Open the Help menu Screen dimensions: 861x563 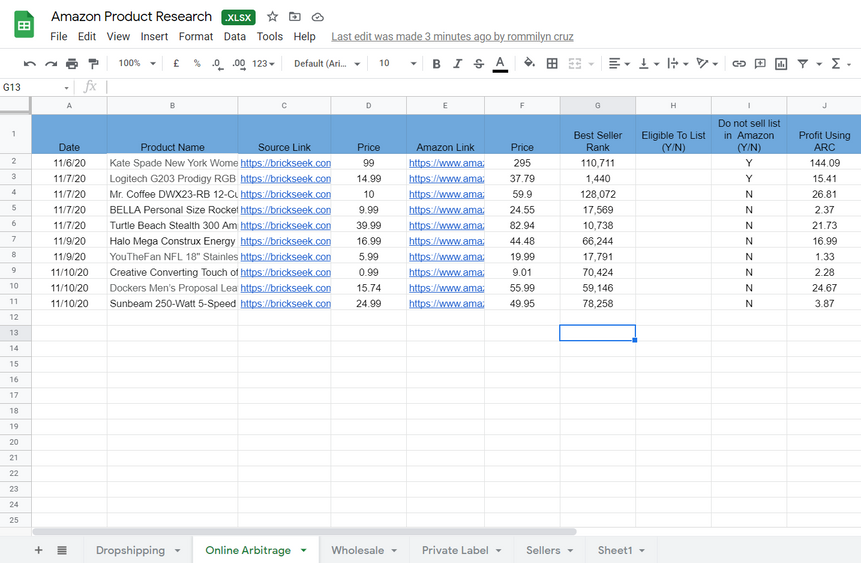pyautogui.click(x=304, y=37)
